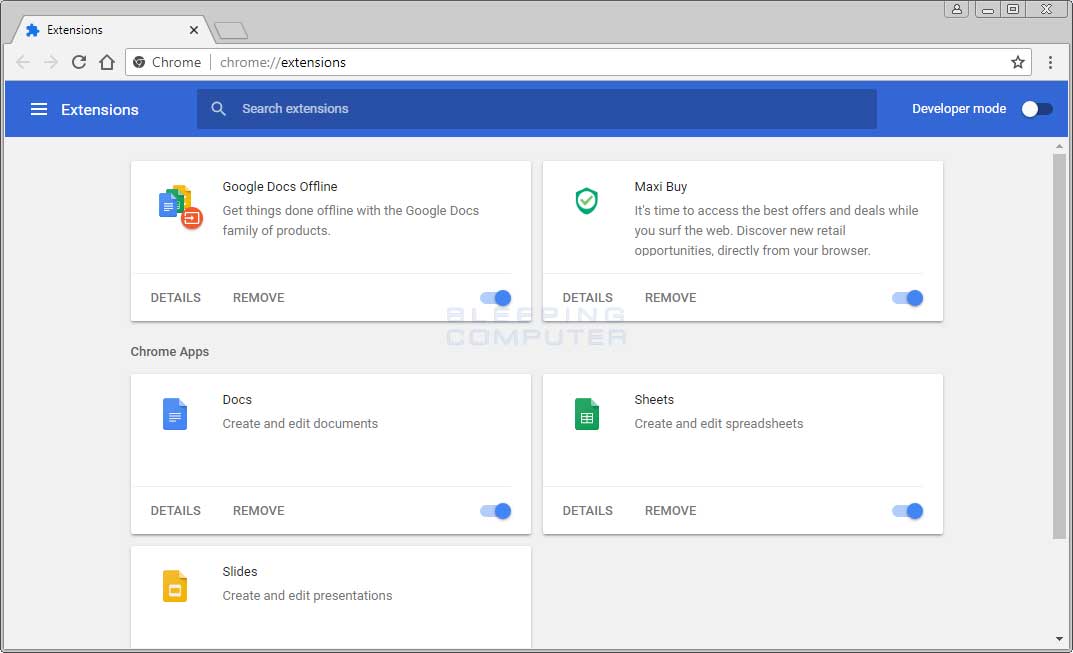1073x653 pixels.
Task: Click 'Create and edit spreadsheets' description
Action: [719, 424]
